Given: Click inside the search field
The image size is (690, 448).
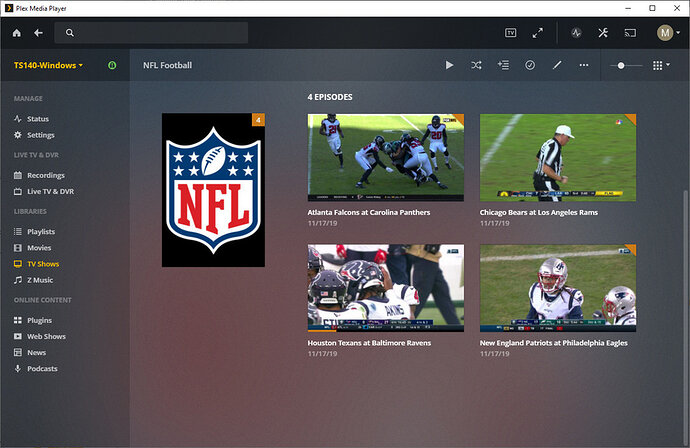Looking at the screenshot, I should [151, 33].
